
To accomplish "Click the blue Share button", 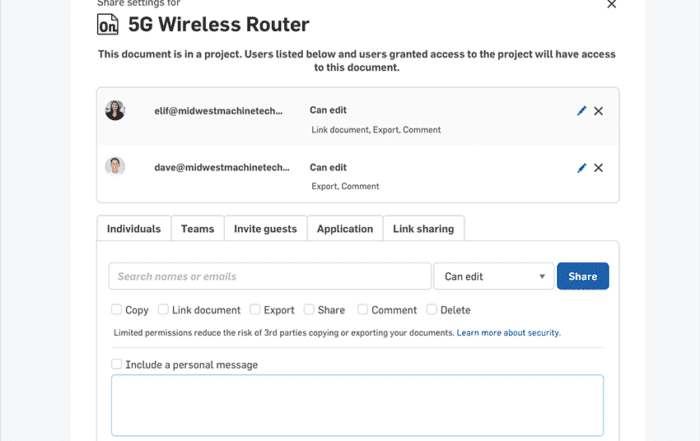I will [583, 276].
